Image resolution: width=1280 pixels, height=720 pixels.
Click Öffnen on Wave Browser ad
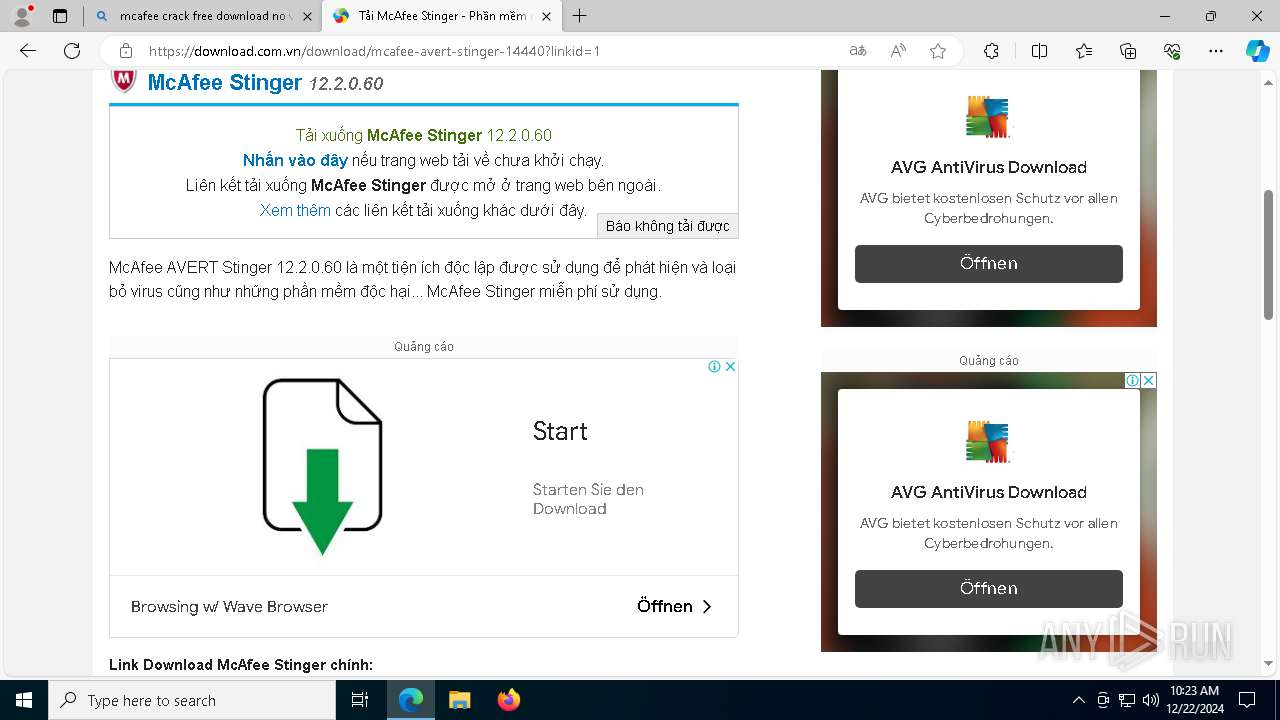click(675, 606)
